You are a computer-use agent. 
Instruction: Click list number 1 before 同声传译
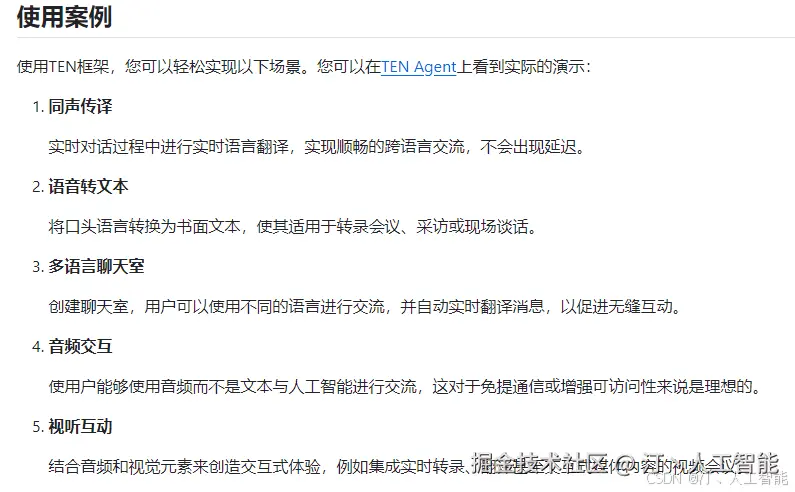[38, 107]
